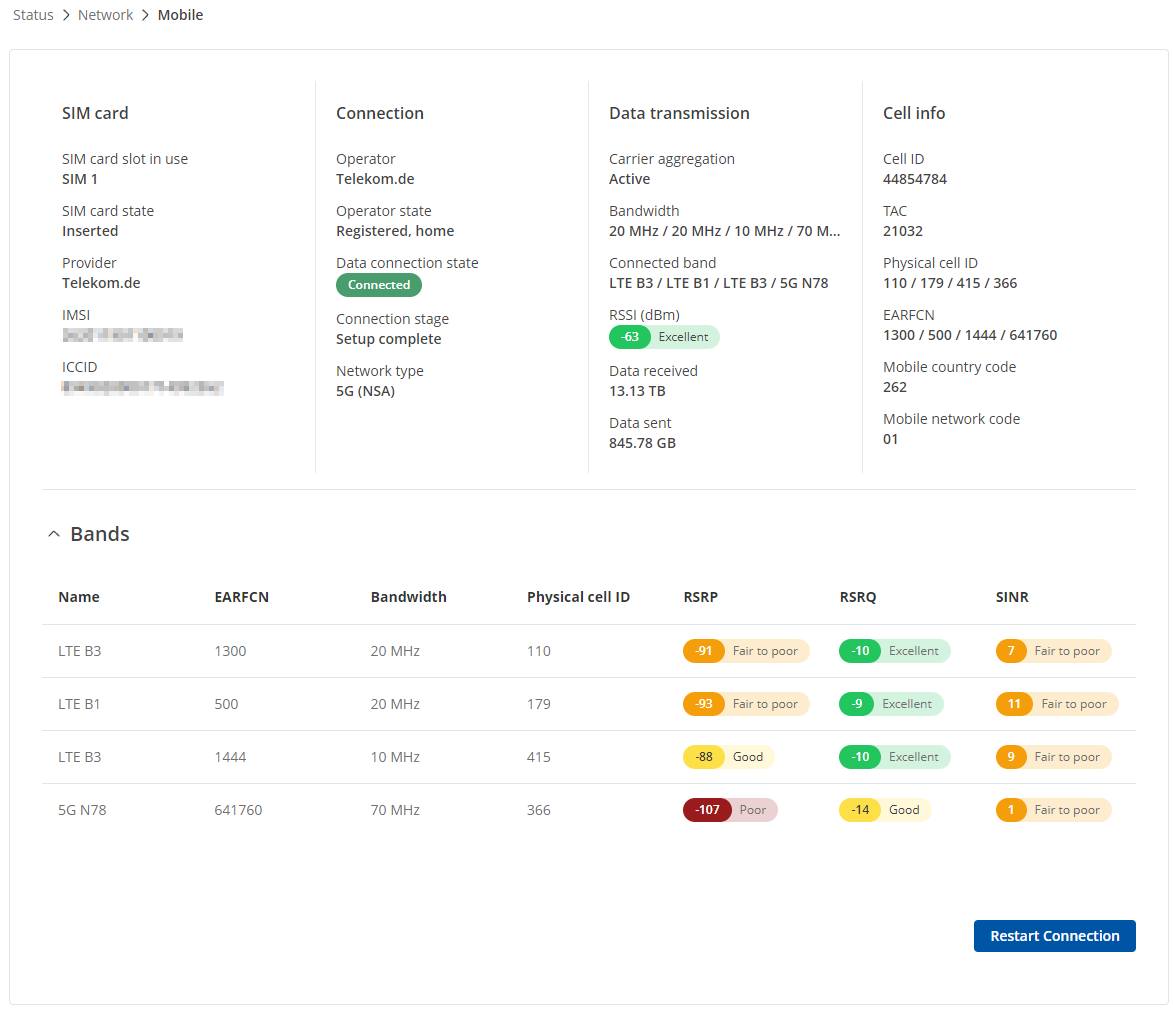
Task: Go to the Status breadcrumb
Action: (x=33, y=16)
